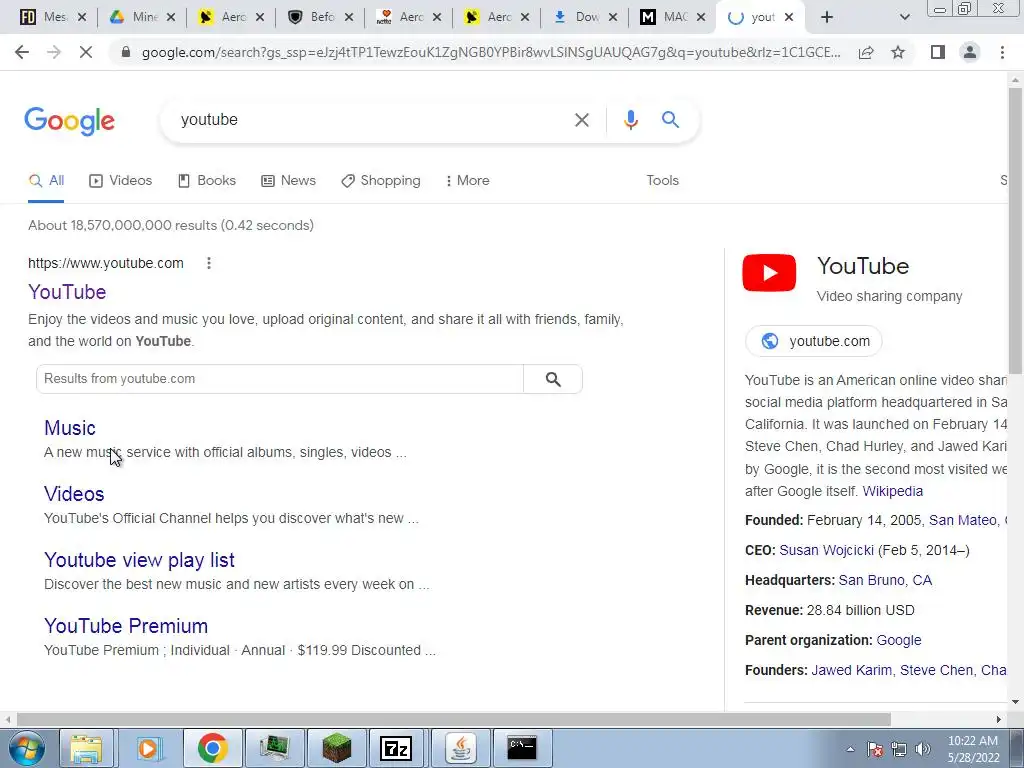Click the taskbar clock showing 10:22 AM
Viewport: 1024px width, 768px height.
pos(973,749)
